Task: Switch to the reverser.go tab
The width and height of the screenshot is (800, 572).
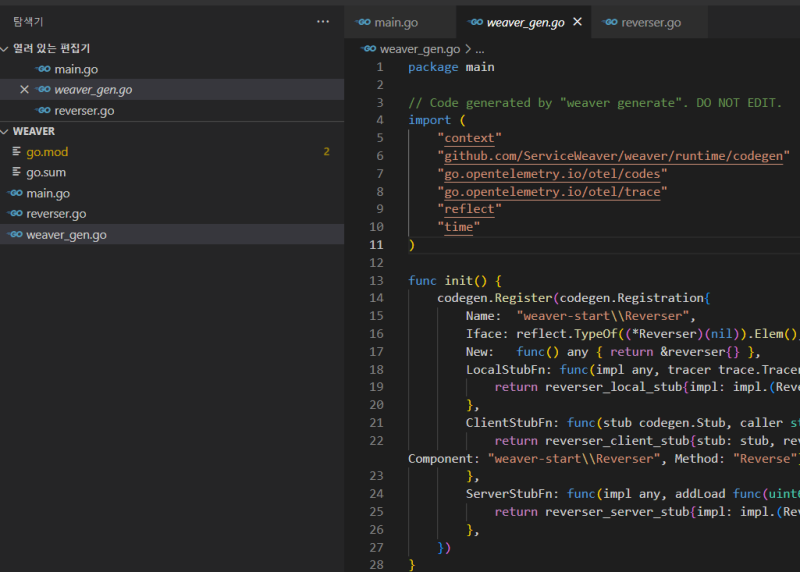Action: pyautogui.click(x=651, y=22)
